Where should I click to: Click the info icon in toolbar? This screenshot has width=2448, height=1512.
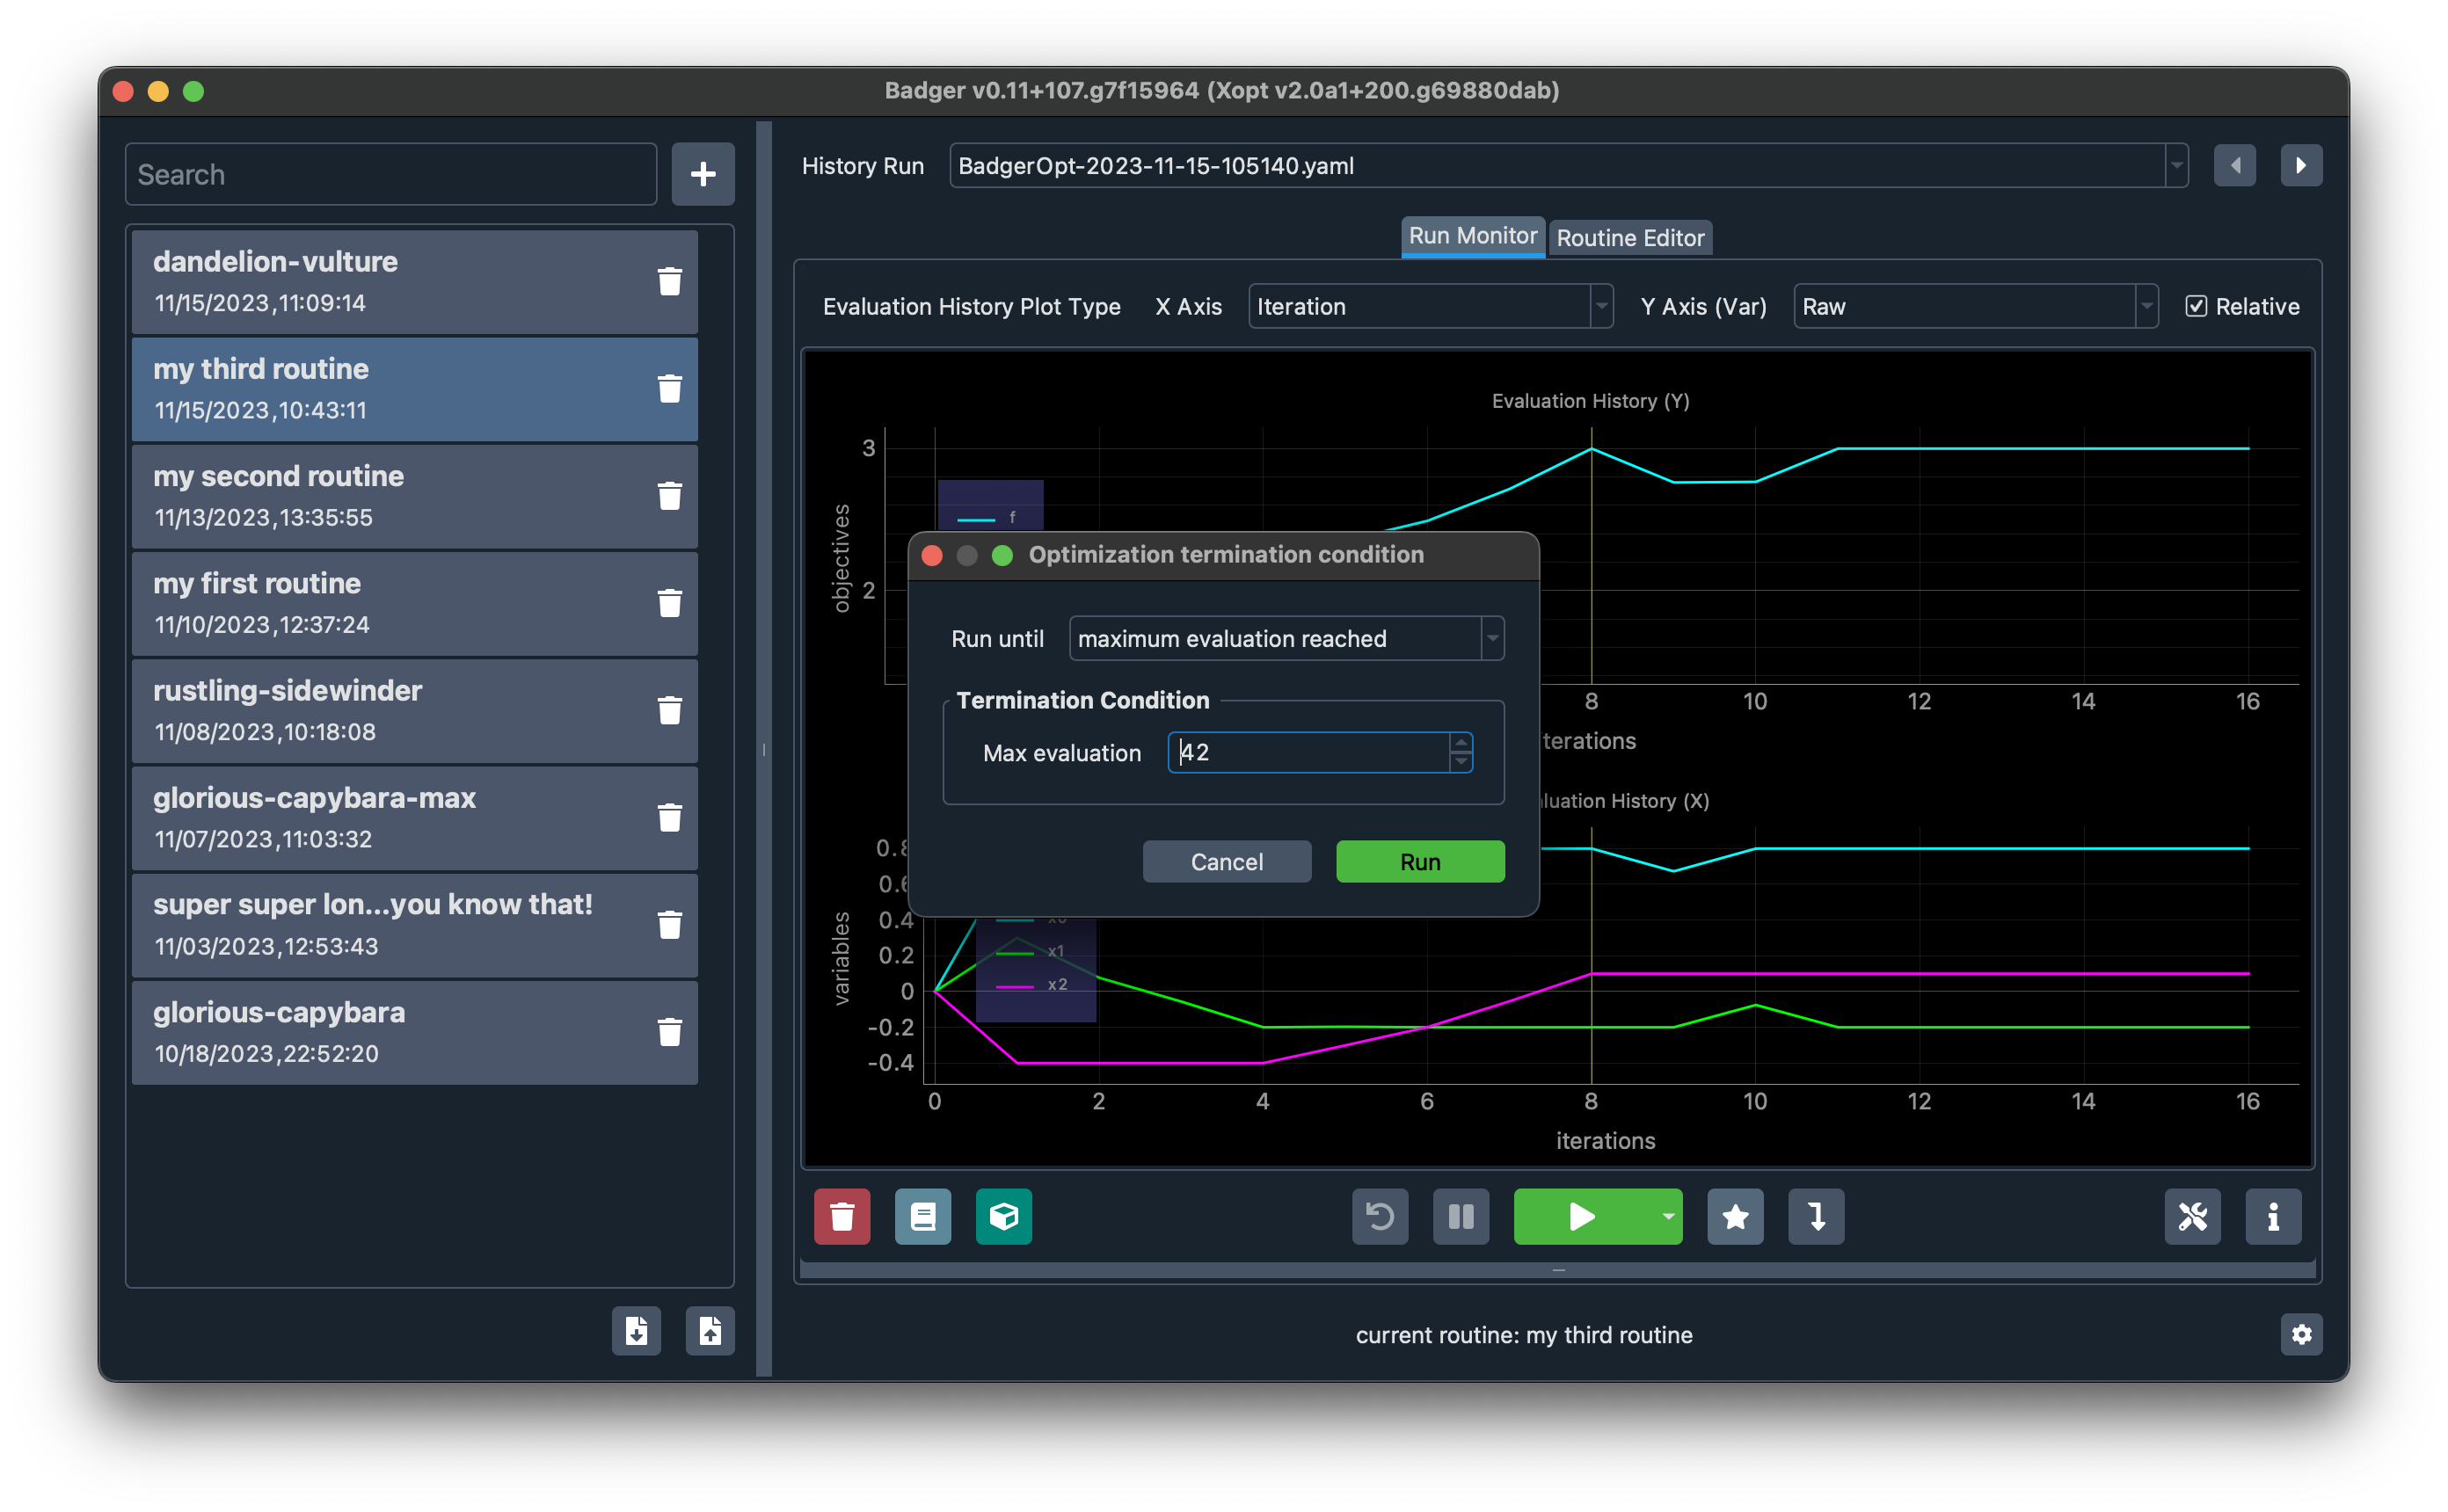2273,1215
